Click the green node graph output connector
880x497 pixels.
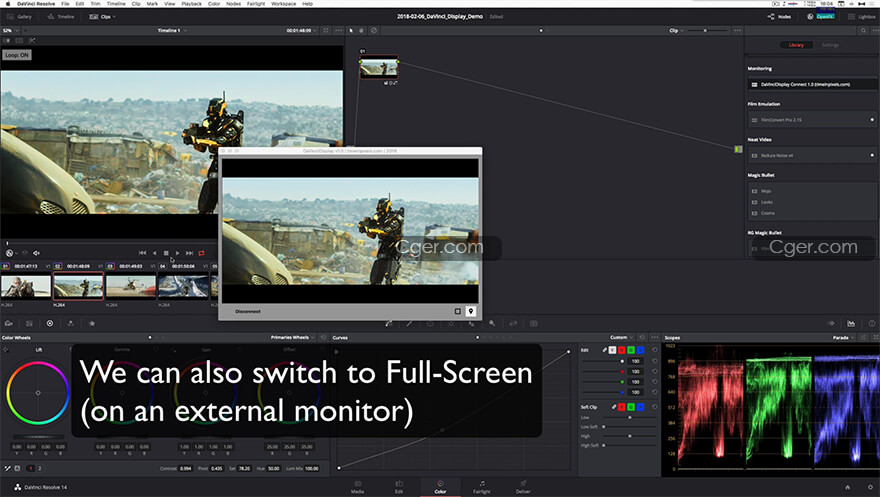pyautogui.click(x=738, y=149)
